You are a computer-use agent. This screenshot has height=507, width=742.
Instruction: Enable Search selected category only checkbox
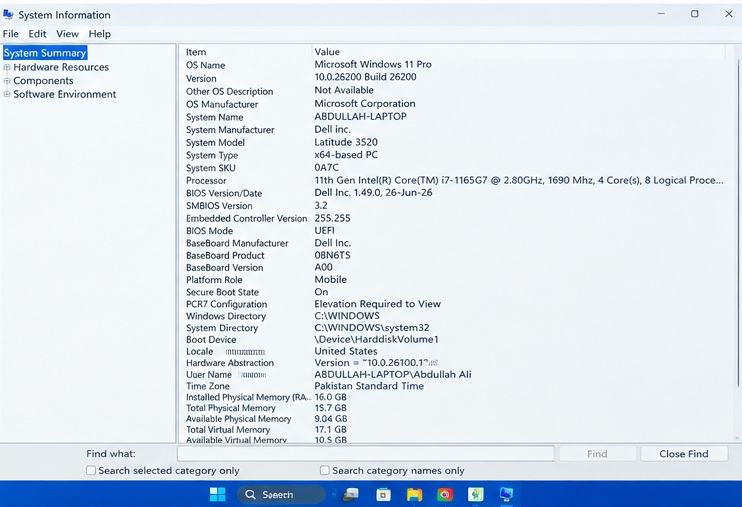91,471
